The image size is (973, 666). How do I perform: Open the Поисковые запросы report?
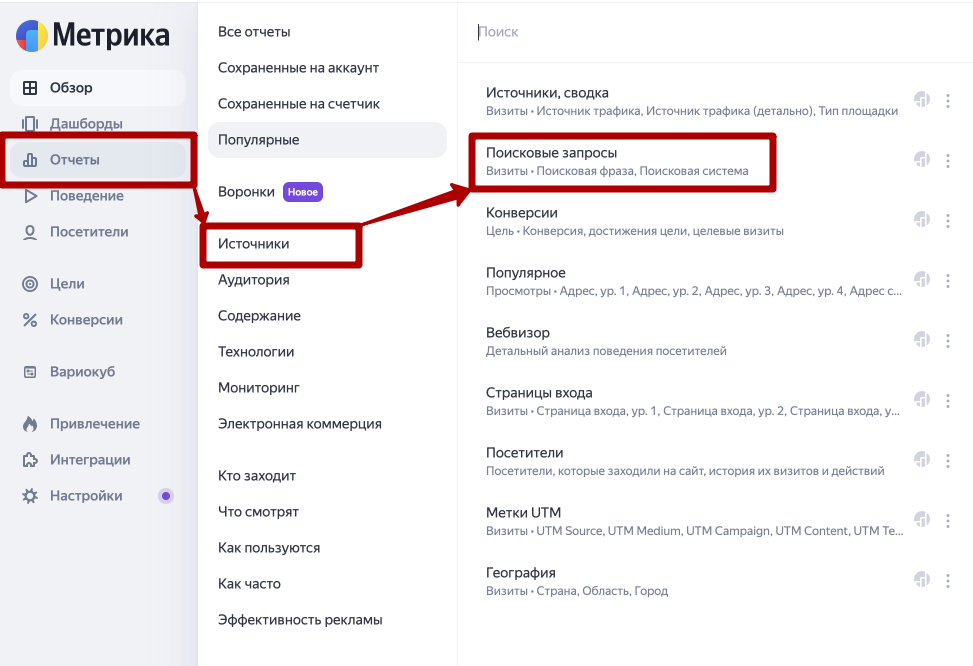tap(617, 161)
